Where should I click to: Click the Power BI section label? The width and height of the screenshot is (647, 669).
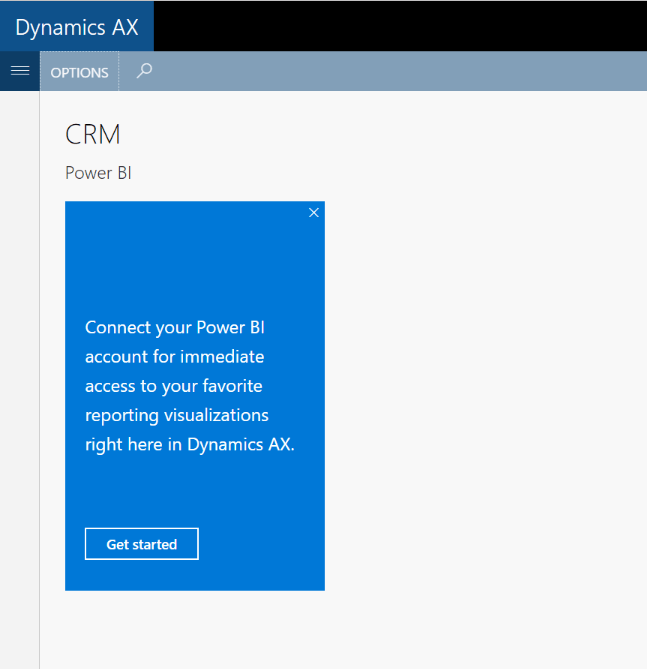(98, 173)
